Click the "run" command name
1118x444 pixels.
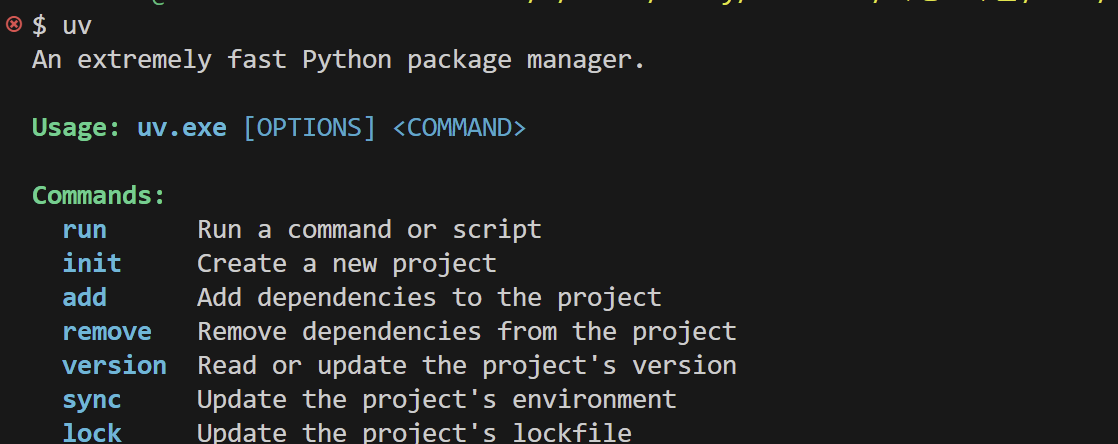click(x=84, y=229)
